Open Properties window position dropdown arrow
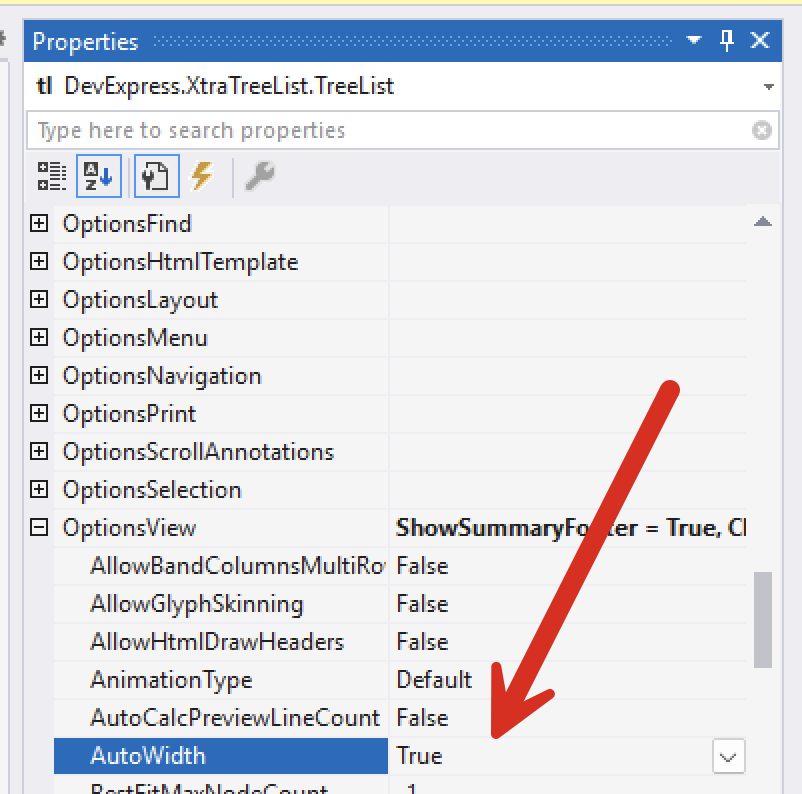The height and width of the screenshot is (794, 802). point(694,41)
